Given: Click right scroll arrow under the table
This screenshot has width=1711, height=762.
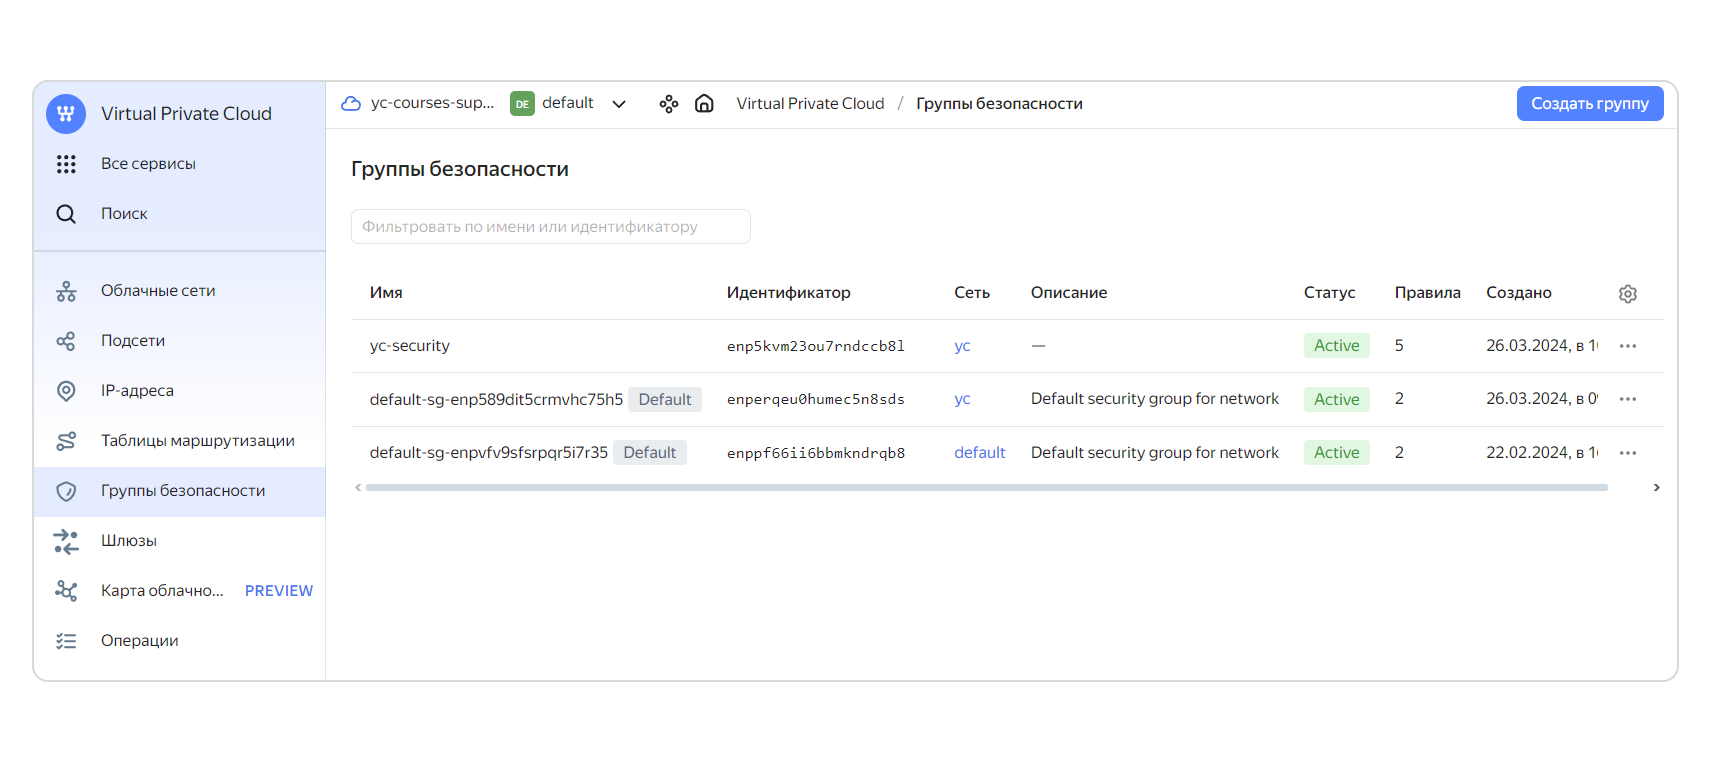Looking at the screenshot, I should [x=1657, y=488].
